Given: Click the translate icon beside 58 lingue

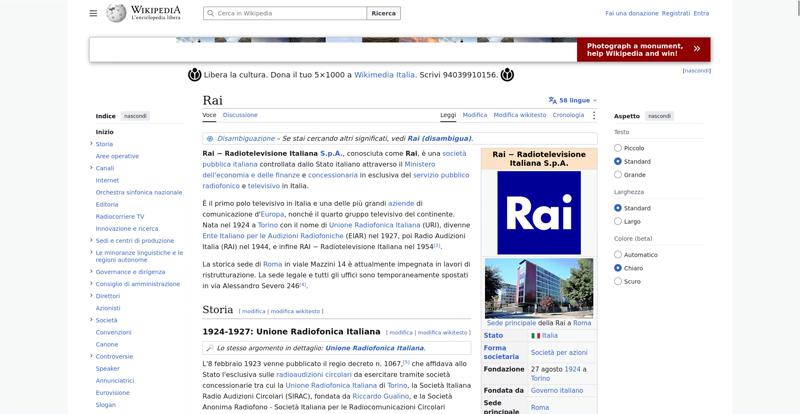Looking at the screenshot, I should (553, 101).
